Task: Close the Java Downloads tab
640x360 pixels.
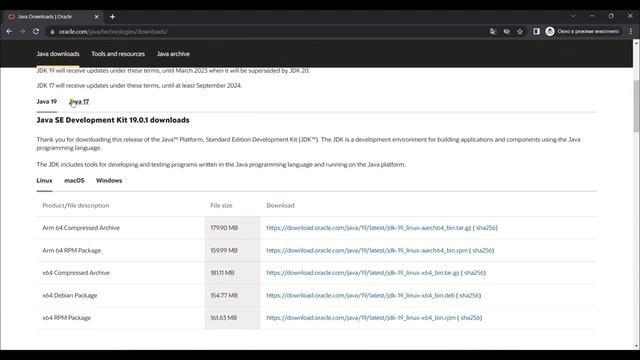Action: (97, 17)
